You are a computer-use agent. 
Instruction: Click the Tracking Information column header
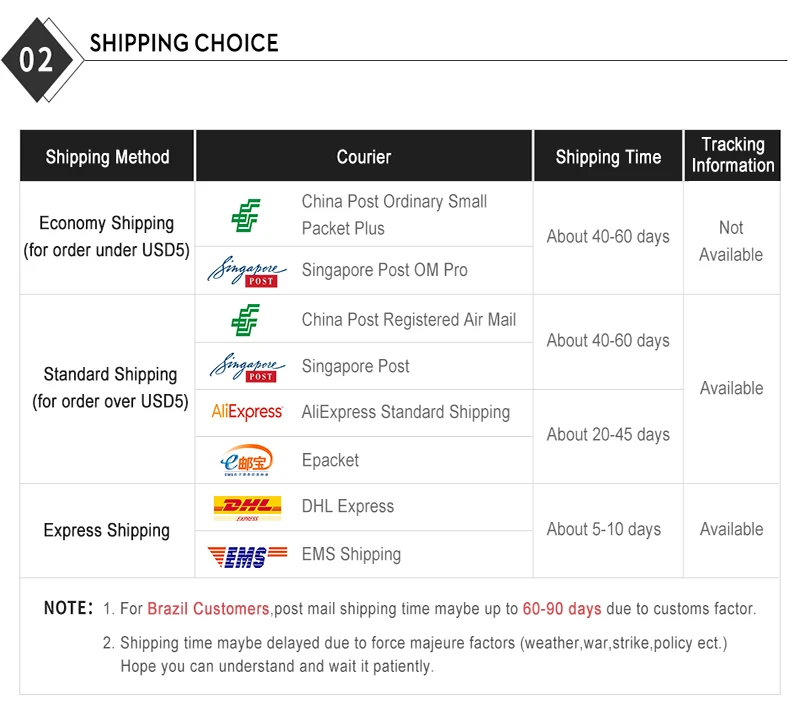click(x=732, y=156)
